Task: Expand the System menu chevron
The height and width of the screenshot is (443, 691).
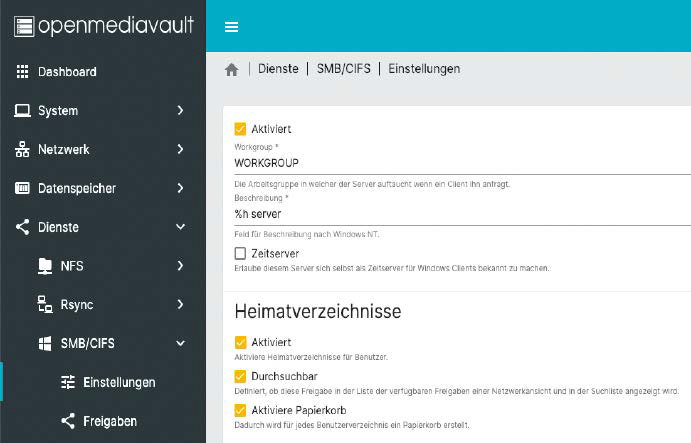Action: click(x=180, y=111)
